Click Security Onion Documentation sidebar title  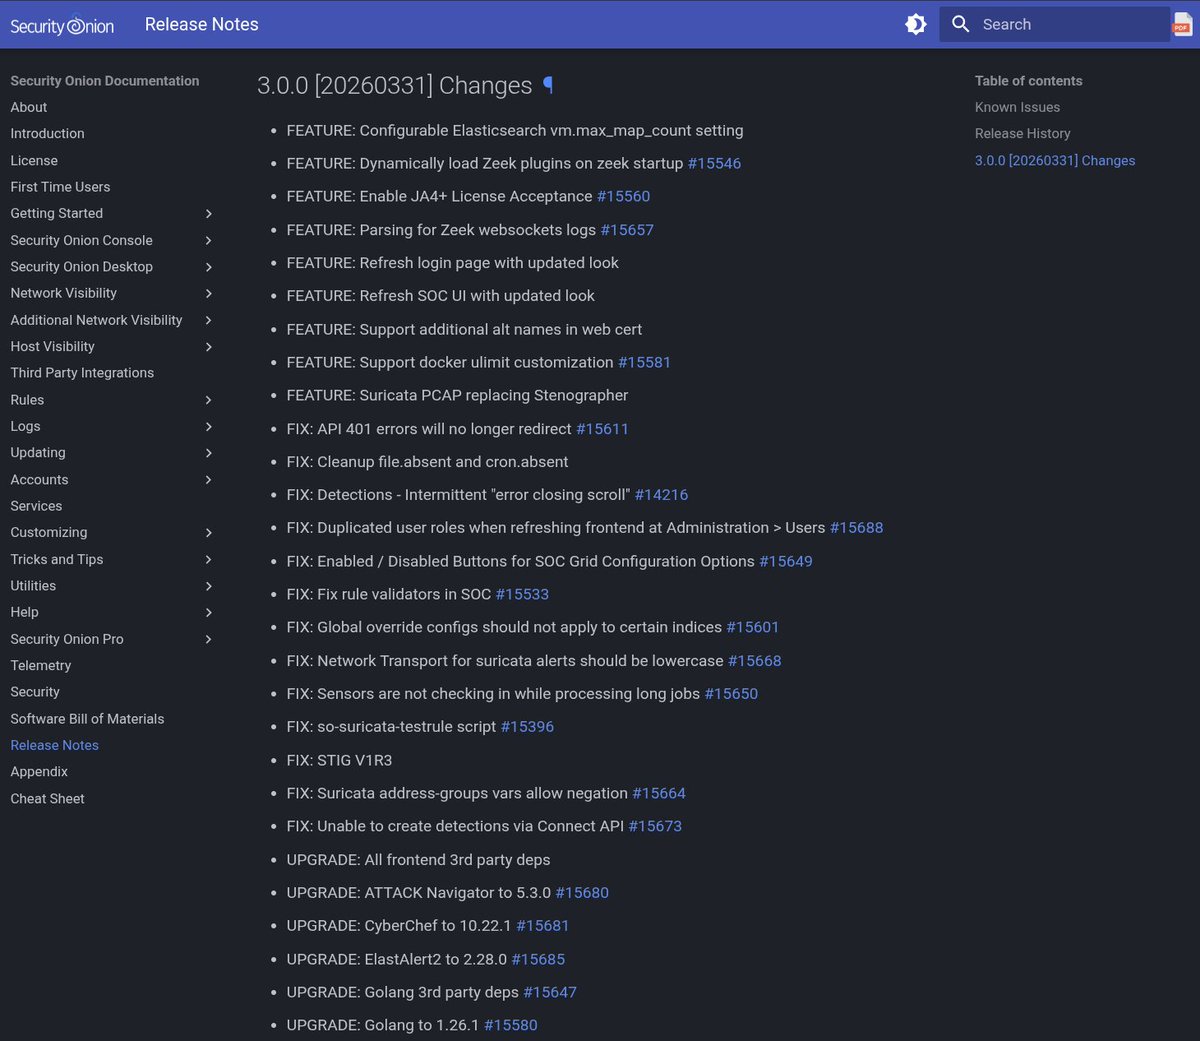(105, 81)
